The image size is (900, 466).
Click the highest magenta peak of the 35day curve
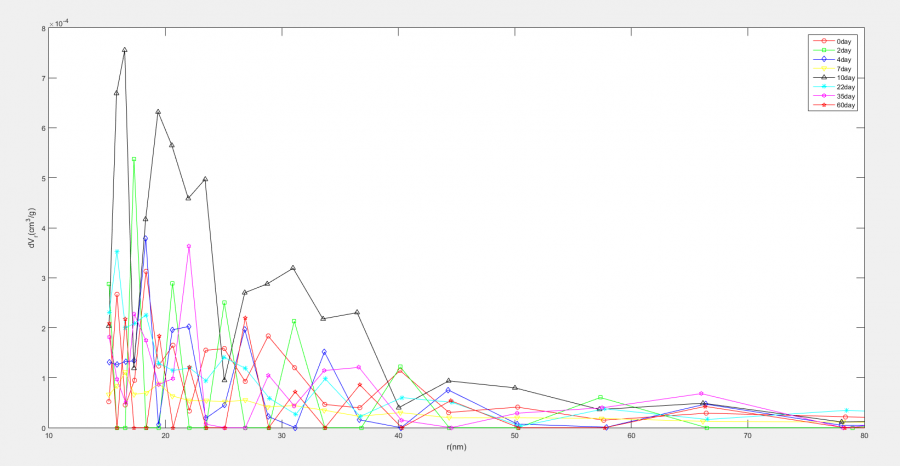(x=189, y=246)
